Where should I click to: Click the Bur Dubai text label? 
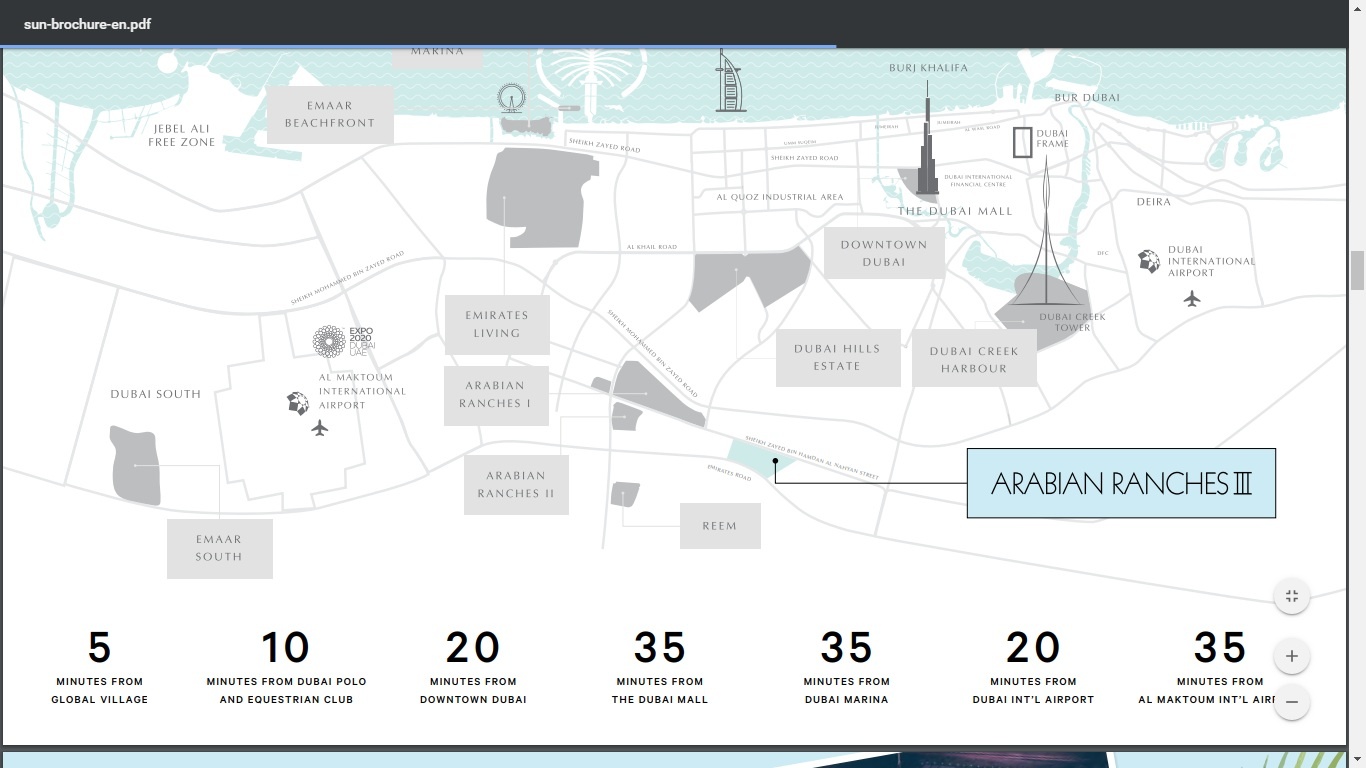pyautogui.click(x=1087, y=98)
